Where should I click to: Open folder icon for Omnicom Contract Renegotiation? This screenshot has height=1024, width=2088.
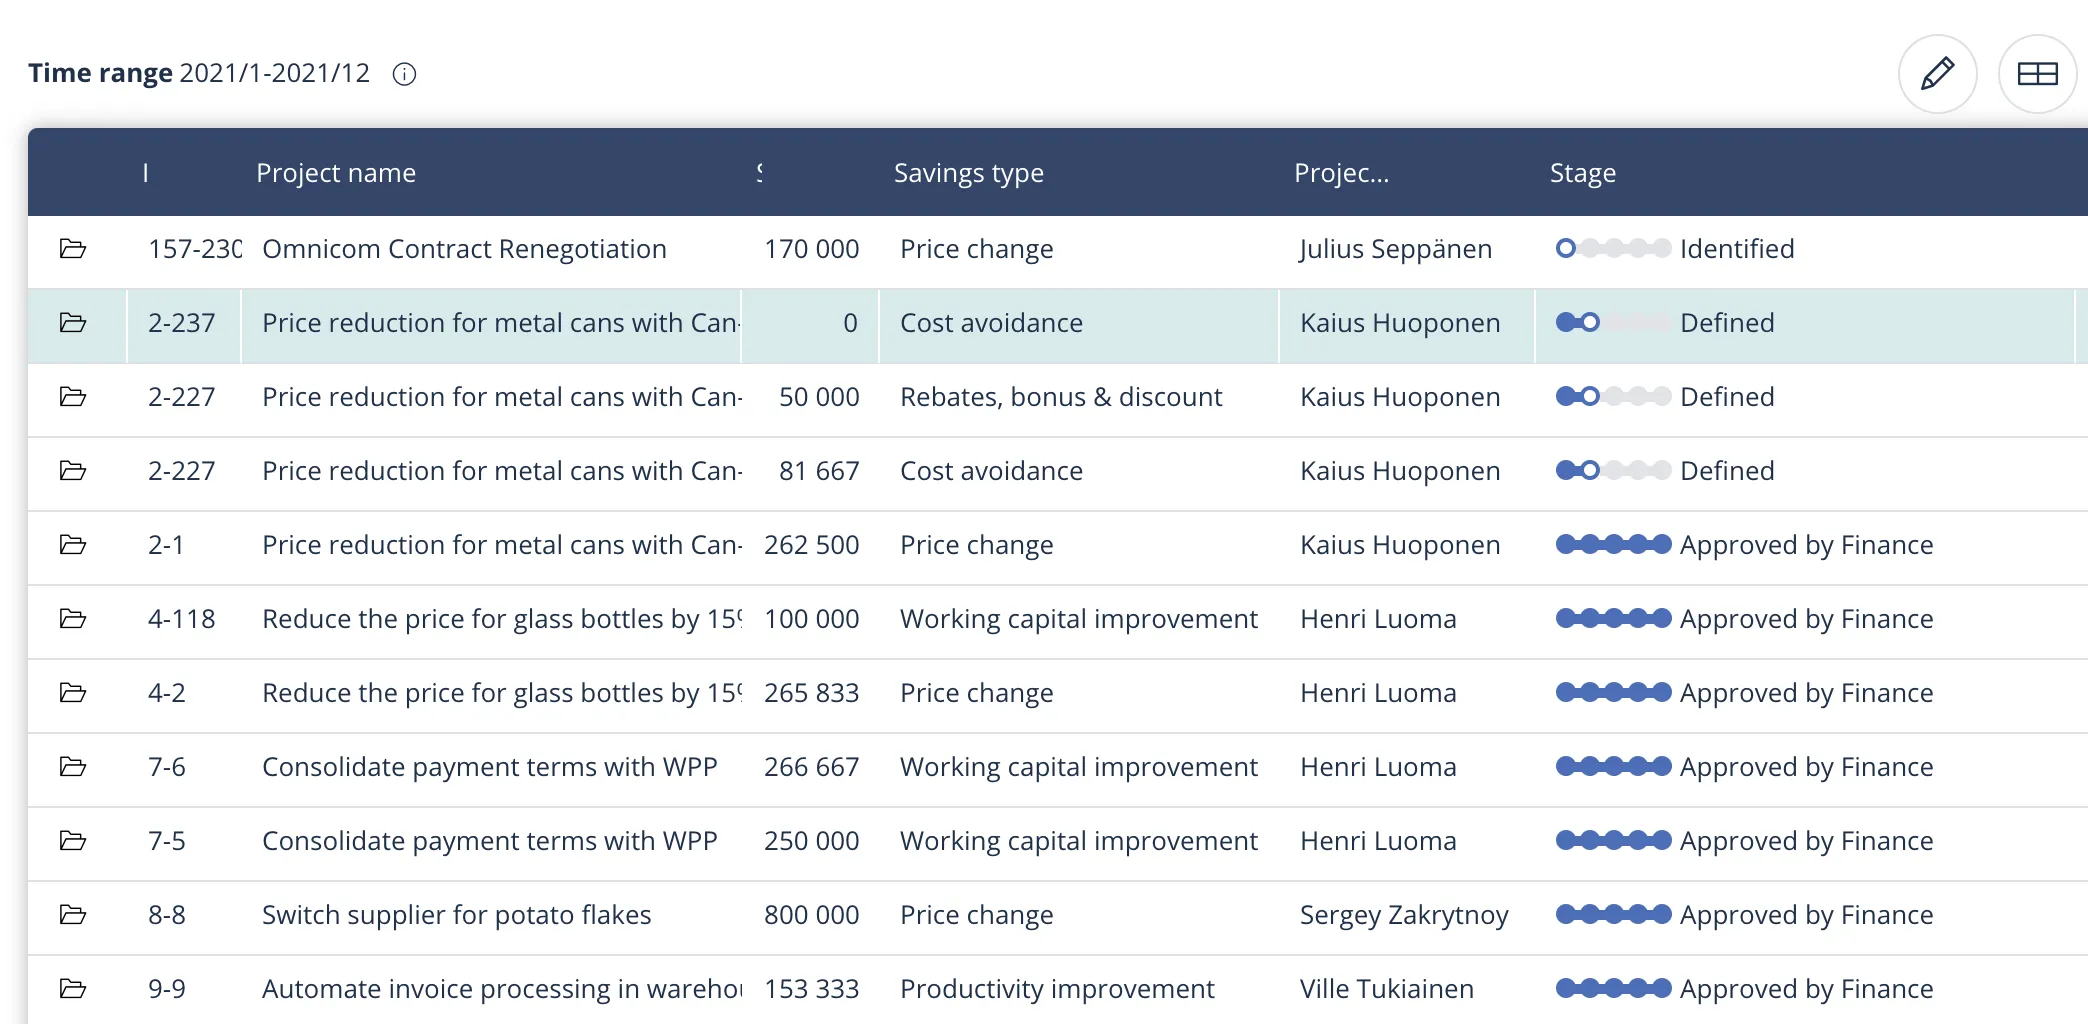click(x=73, y=249)
